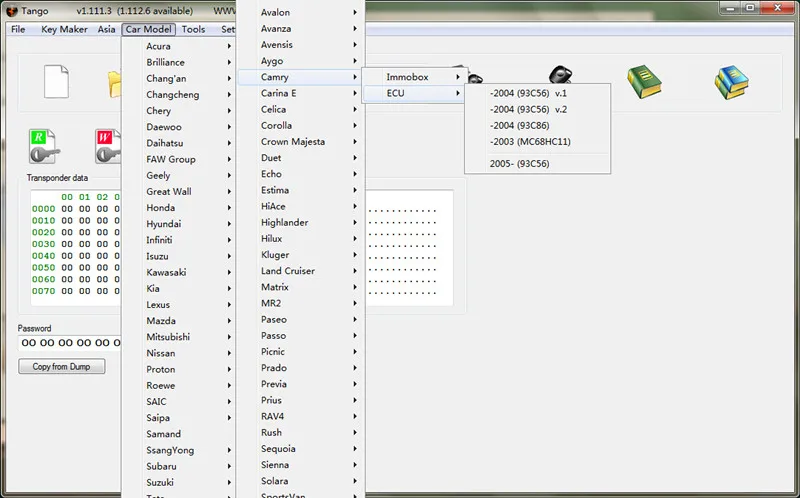Click the Password hex input field
The image size is (800, 498).
pyautogui.click(x=70, y=343)
